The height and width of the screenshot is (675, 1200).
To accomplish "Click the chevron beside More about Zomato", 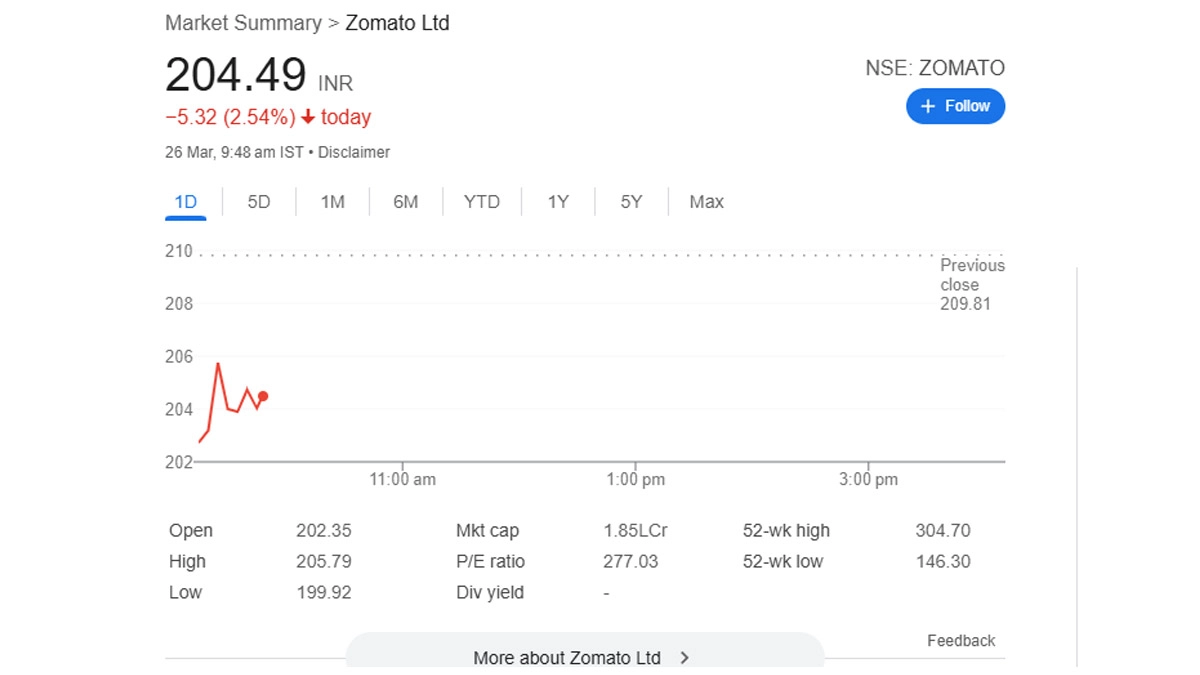I will (x=685, y=658).
